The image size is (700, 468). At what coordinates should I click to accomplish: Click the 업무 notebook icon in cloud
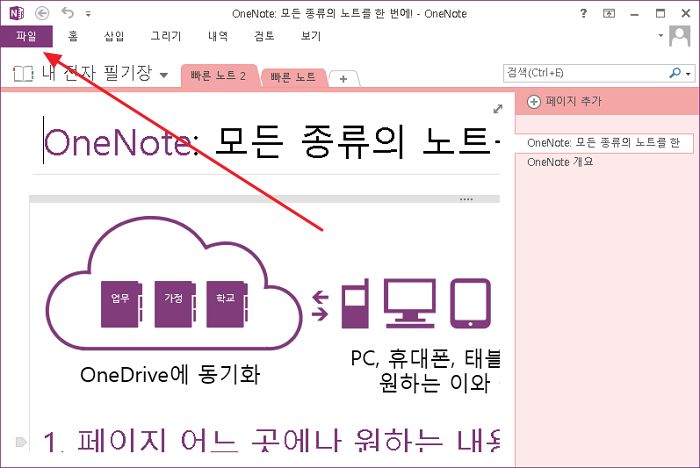(x=121, y=304)
